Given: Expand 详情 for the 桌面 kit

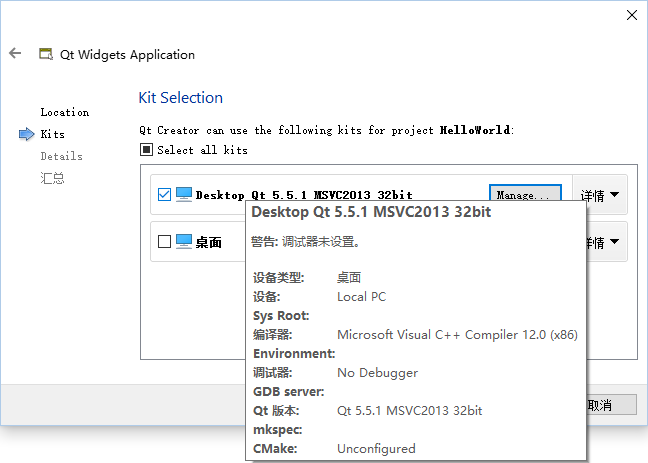Looking at the screenshot, I should pos(606,242).
